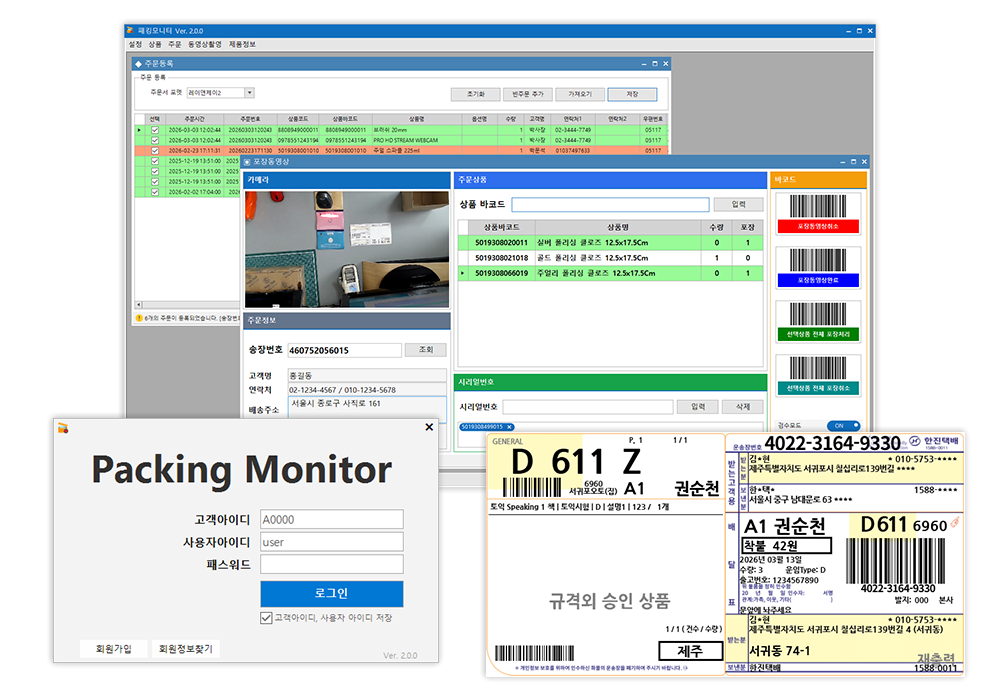Viewport: 1000px width, 700px height.
Task: Uncheck the save customer and user ID checkbox
Action: [x=266, y=618]
